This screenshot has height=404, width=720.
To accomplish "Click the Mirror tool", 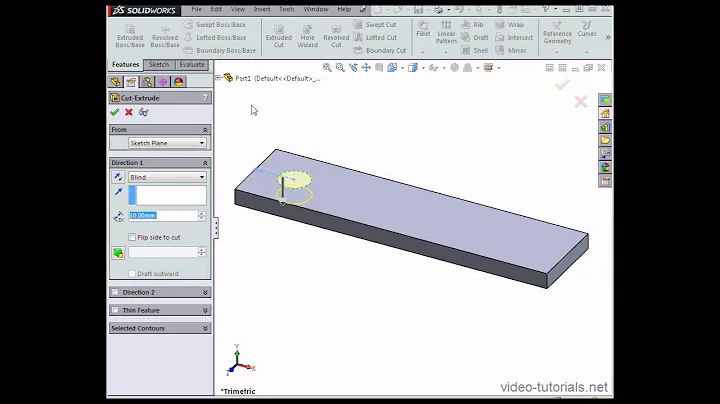I will 511,50.
